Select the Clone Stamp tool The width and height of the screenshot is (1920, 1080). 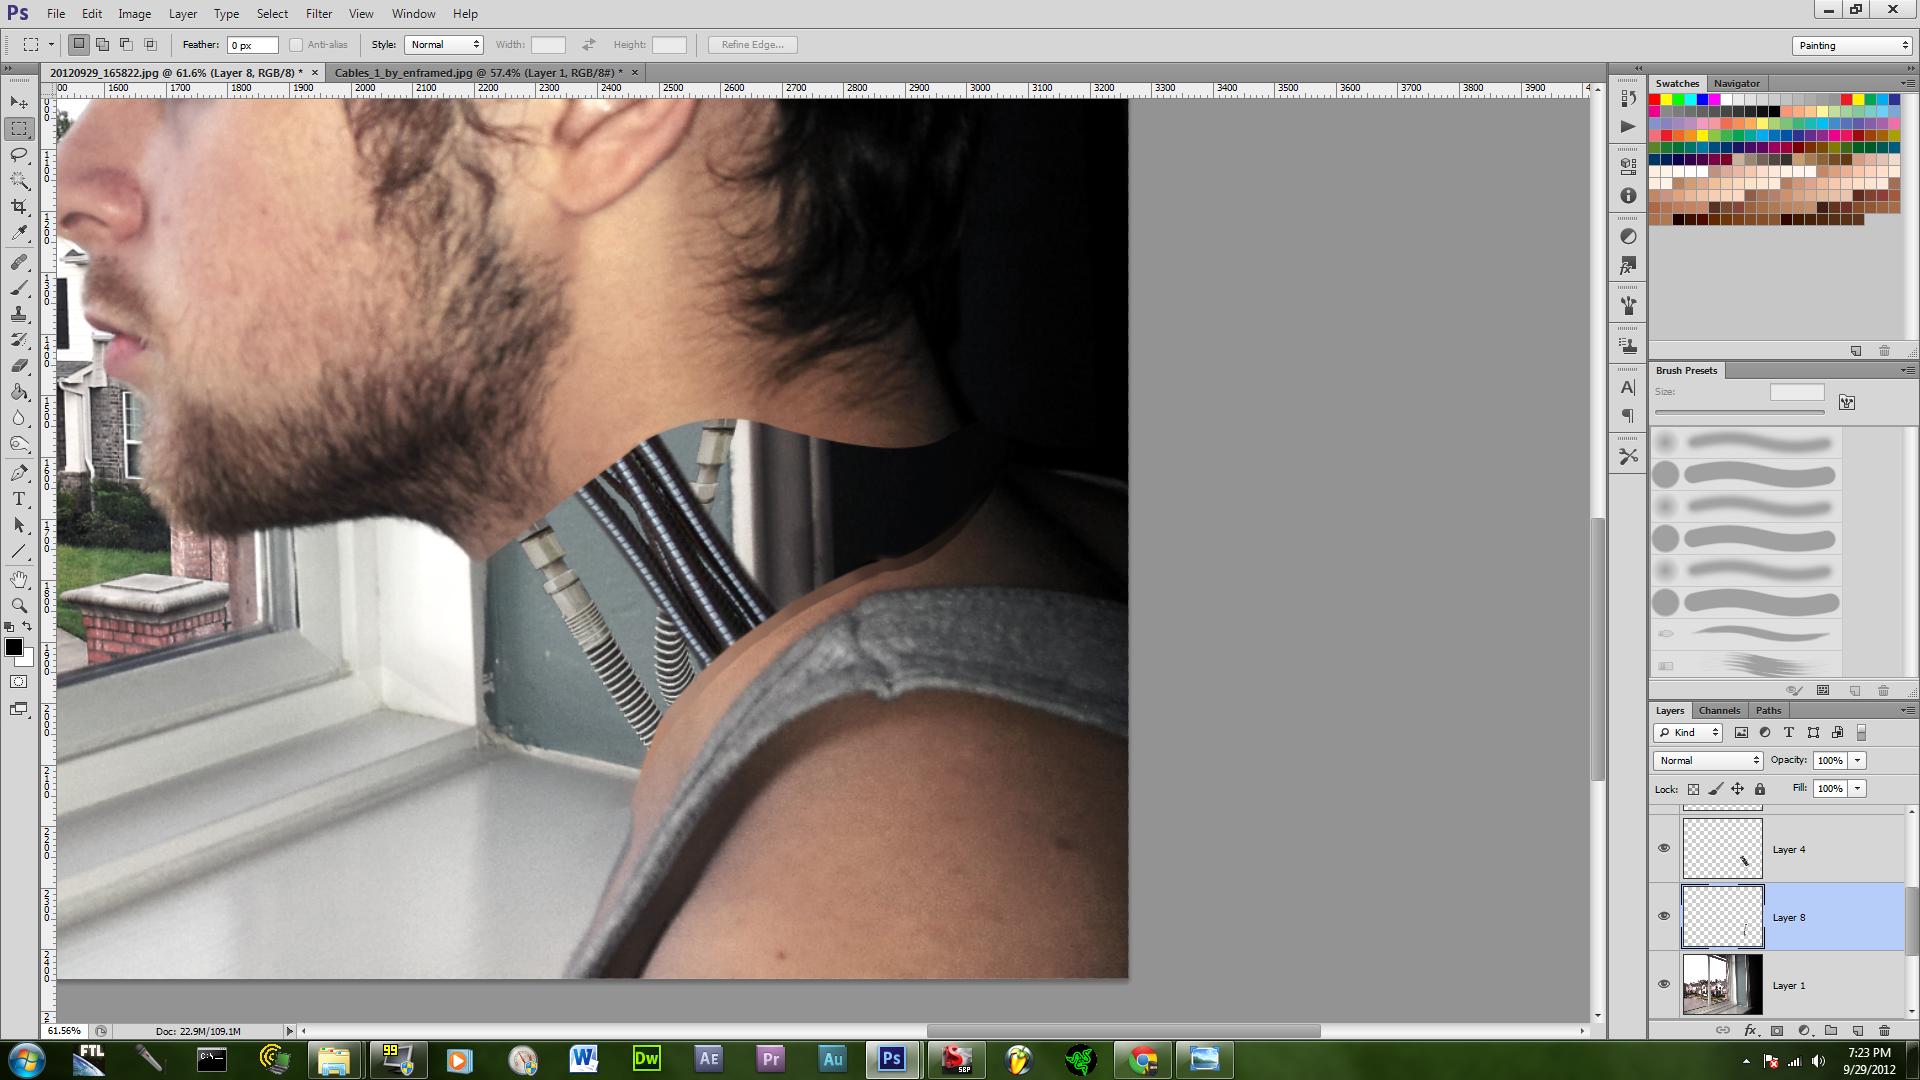pyautogui.click(x=19, y=314)
